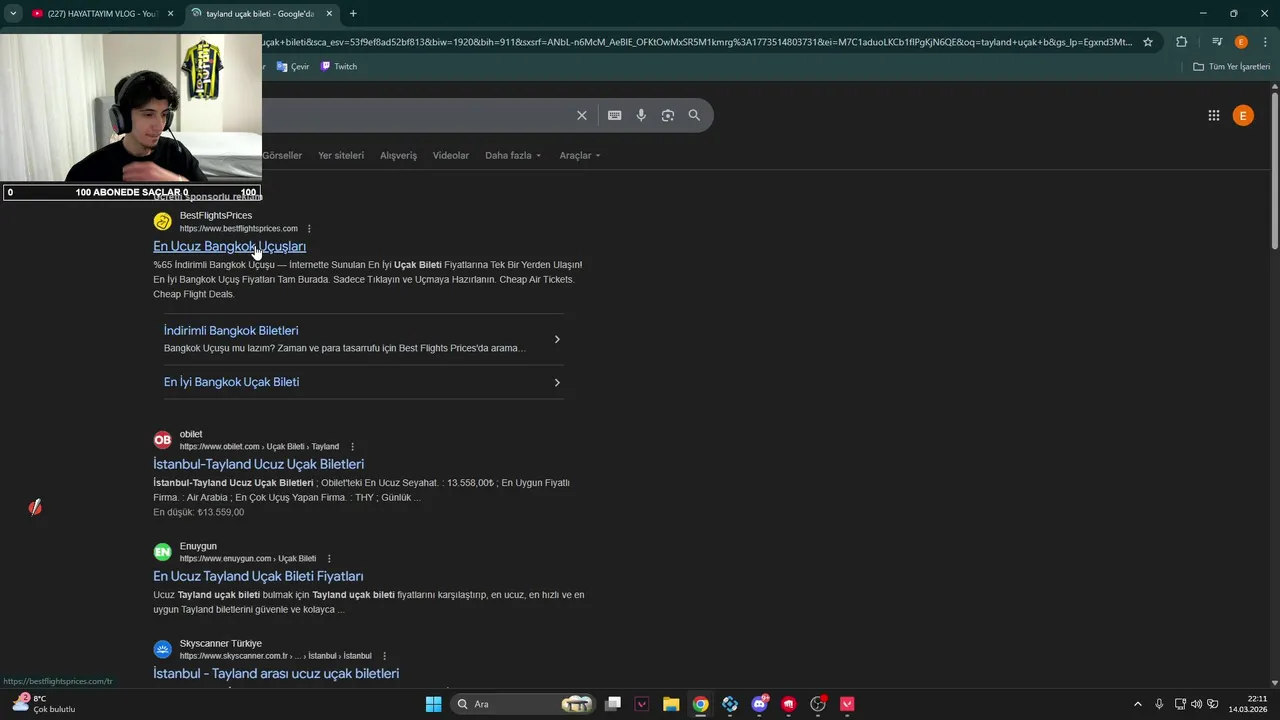
Task: Open the Chrome three-dot menu
Action: pos(1263,42)
